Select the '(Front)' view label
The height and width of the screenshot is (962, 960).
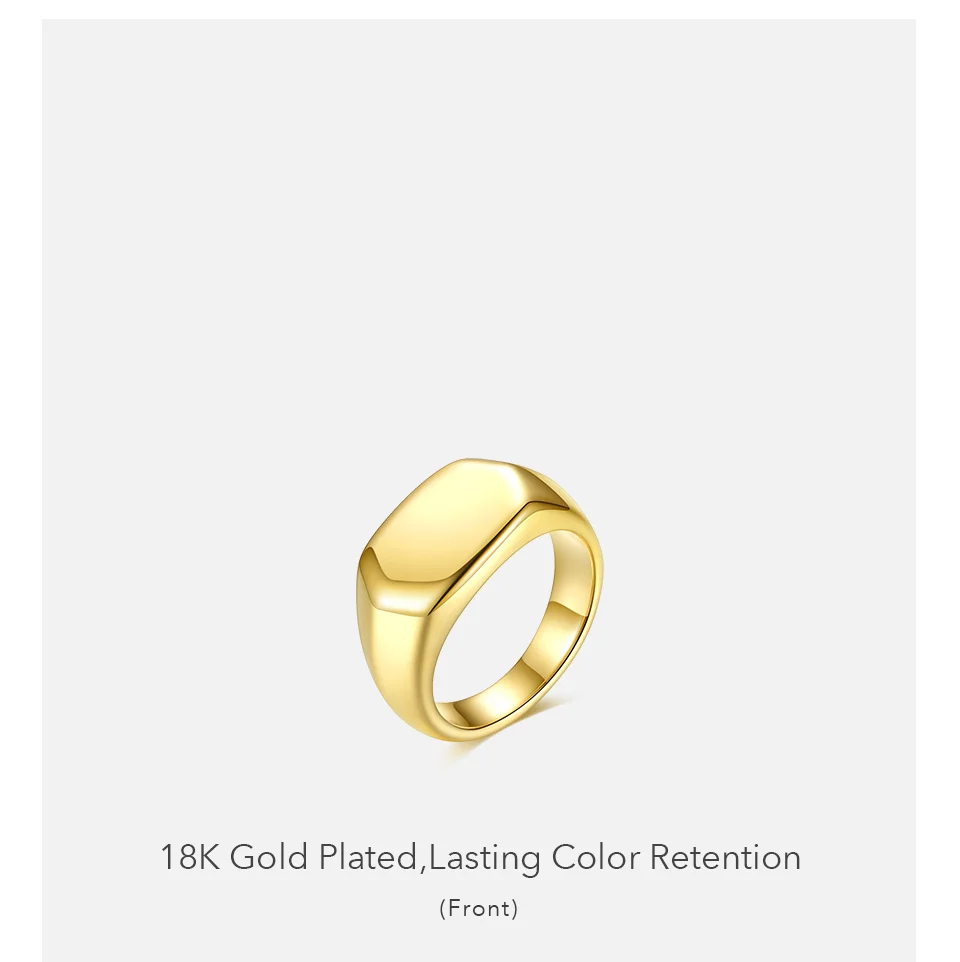coord(479,908)
